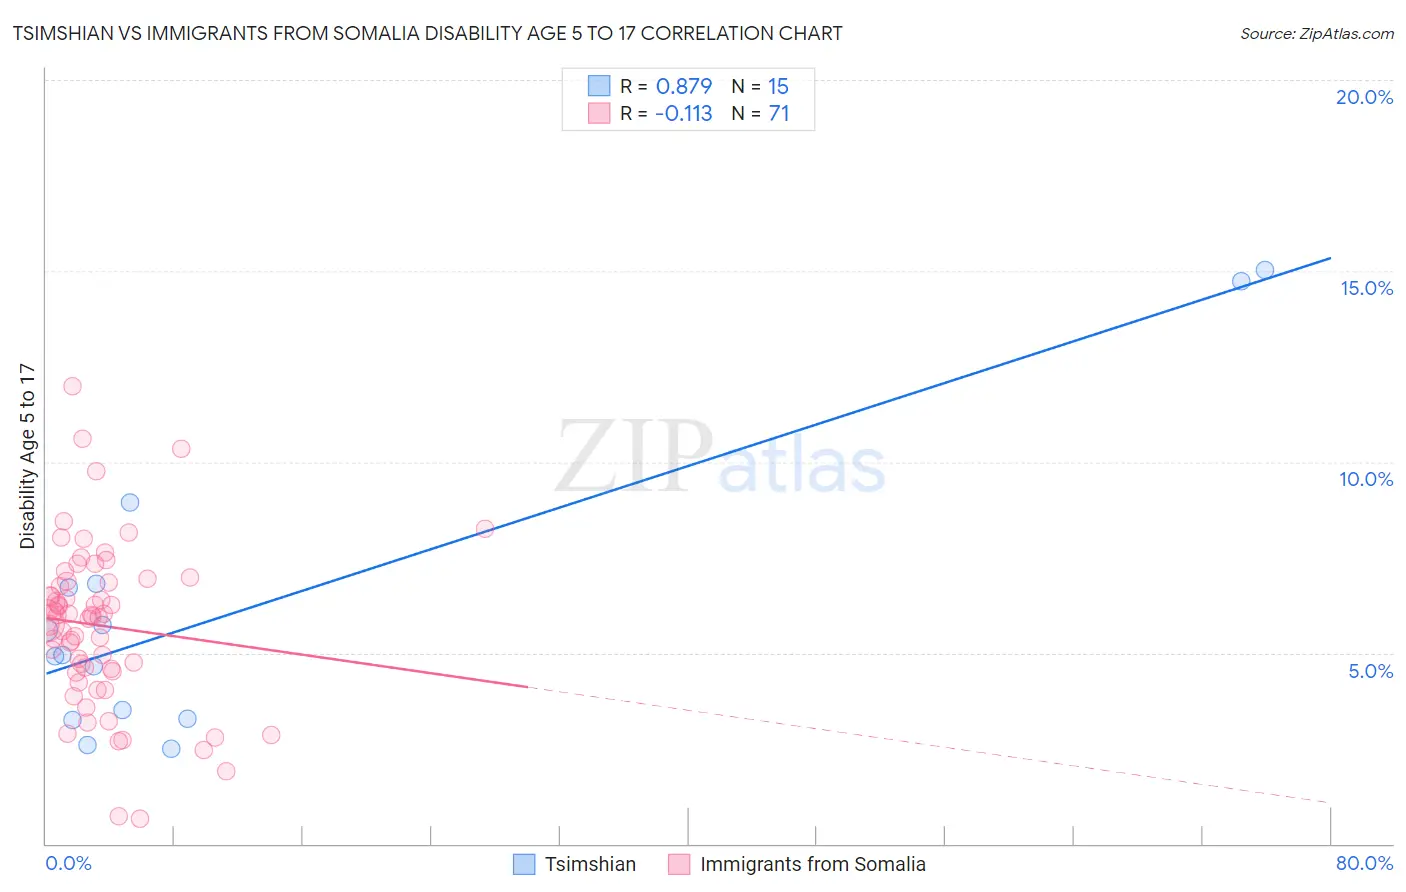Select the isolated pink point near mid-chart
This screenshot has height=892, width=1406.
click(485, 529)
